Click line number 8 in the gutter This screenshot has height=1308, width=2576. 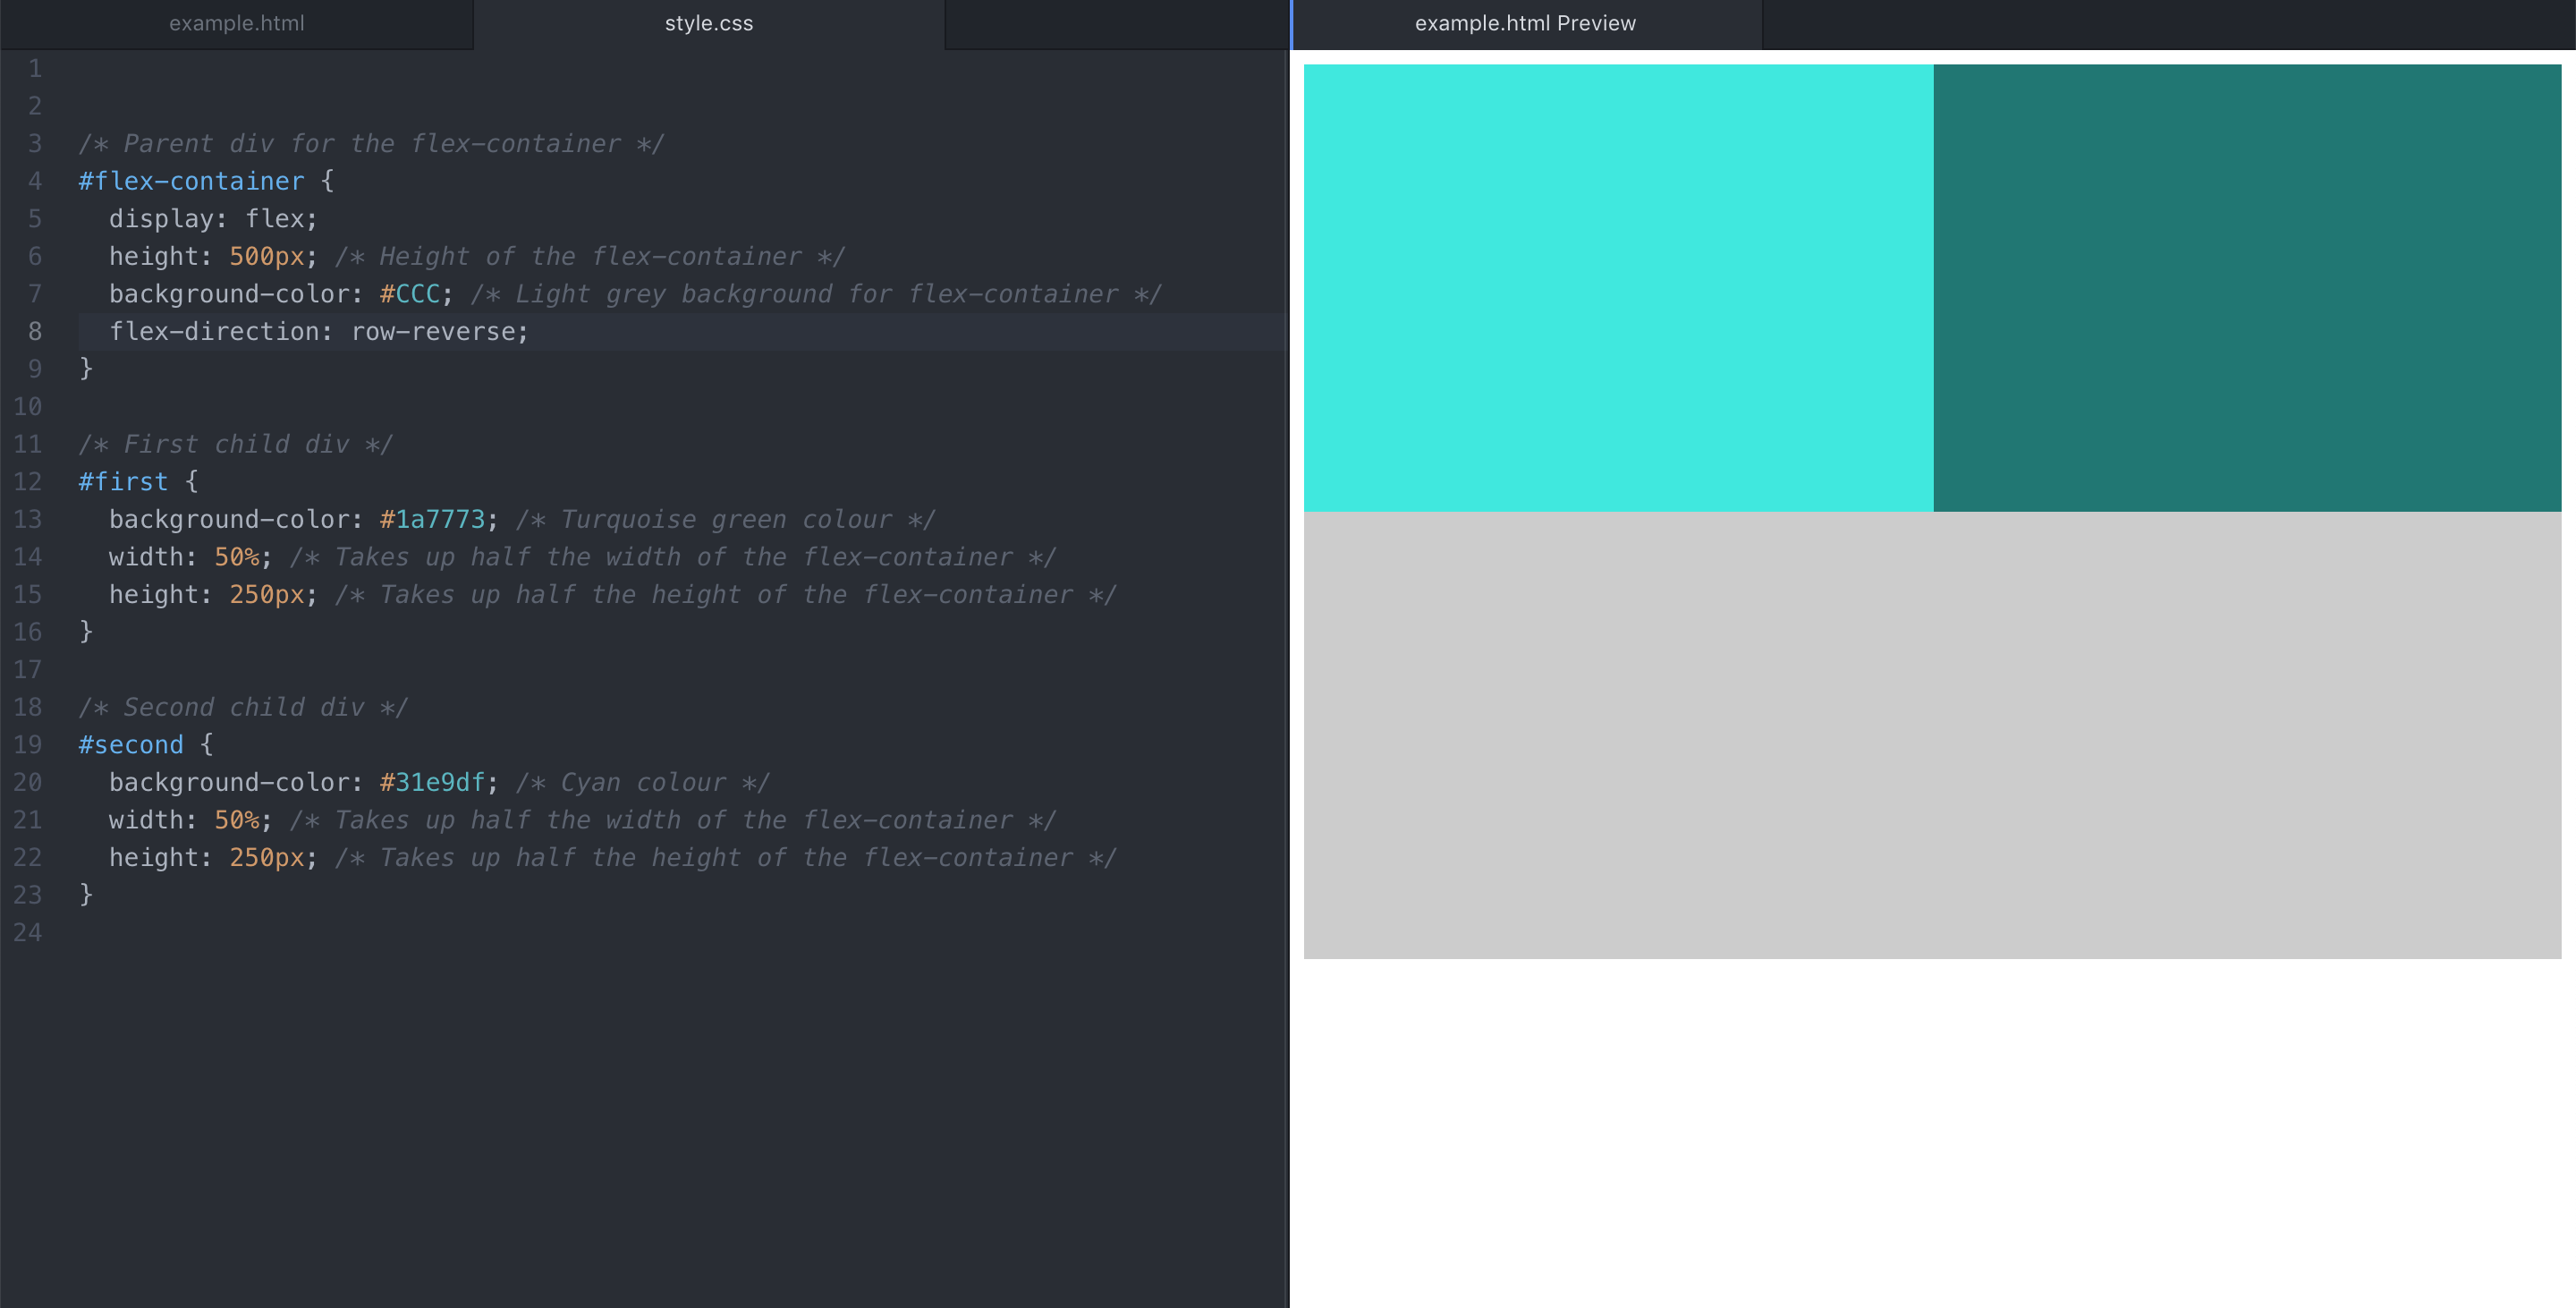click(34, 332)
